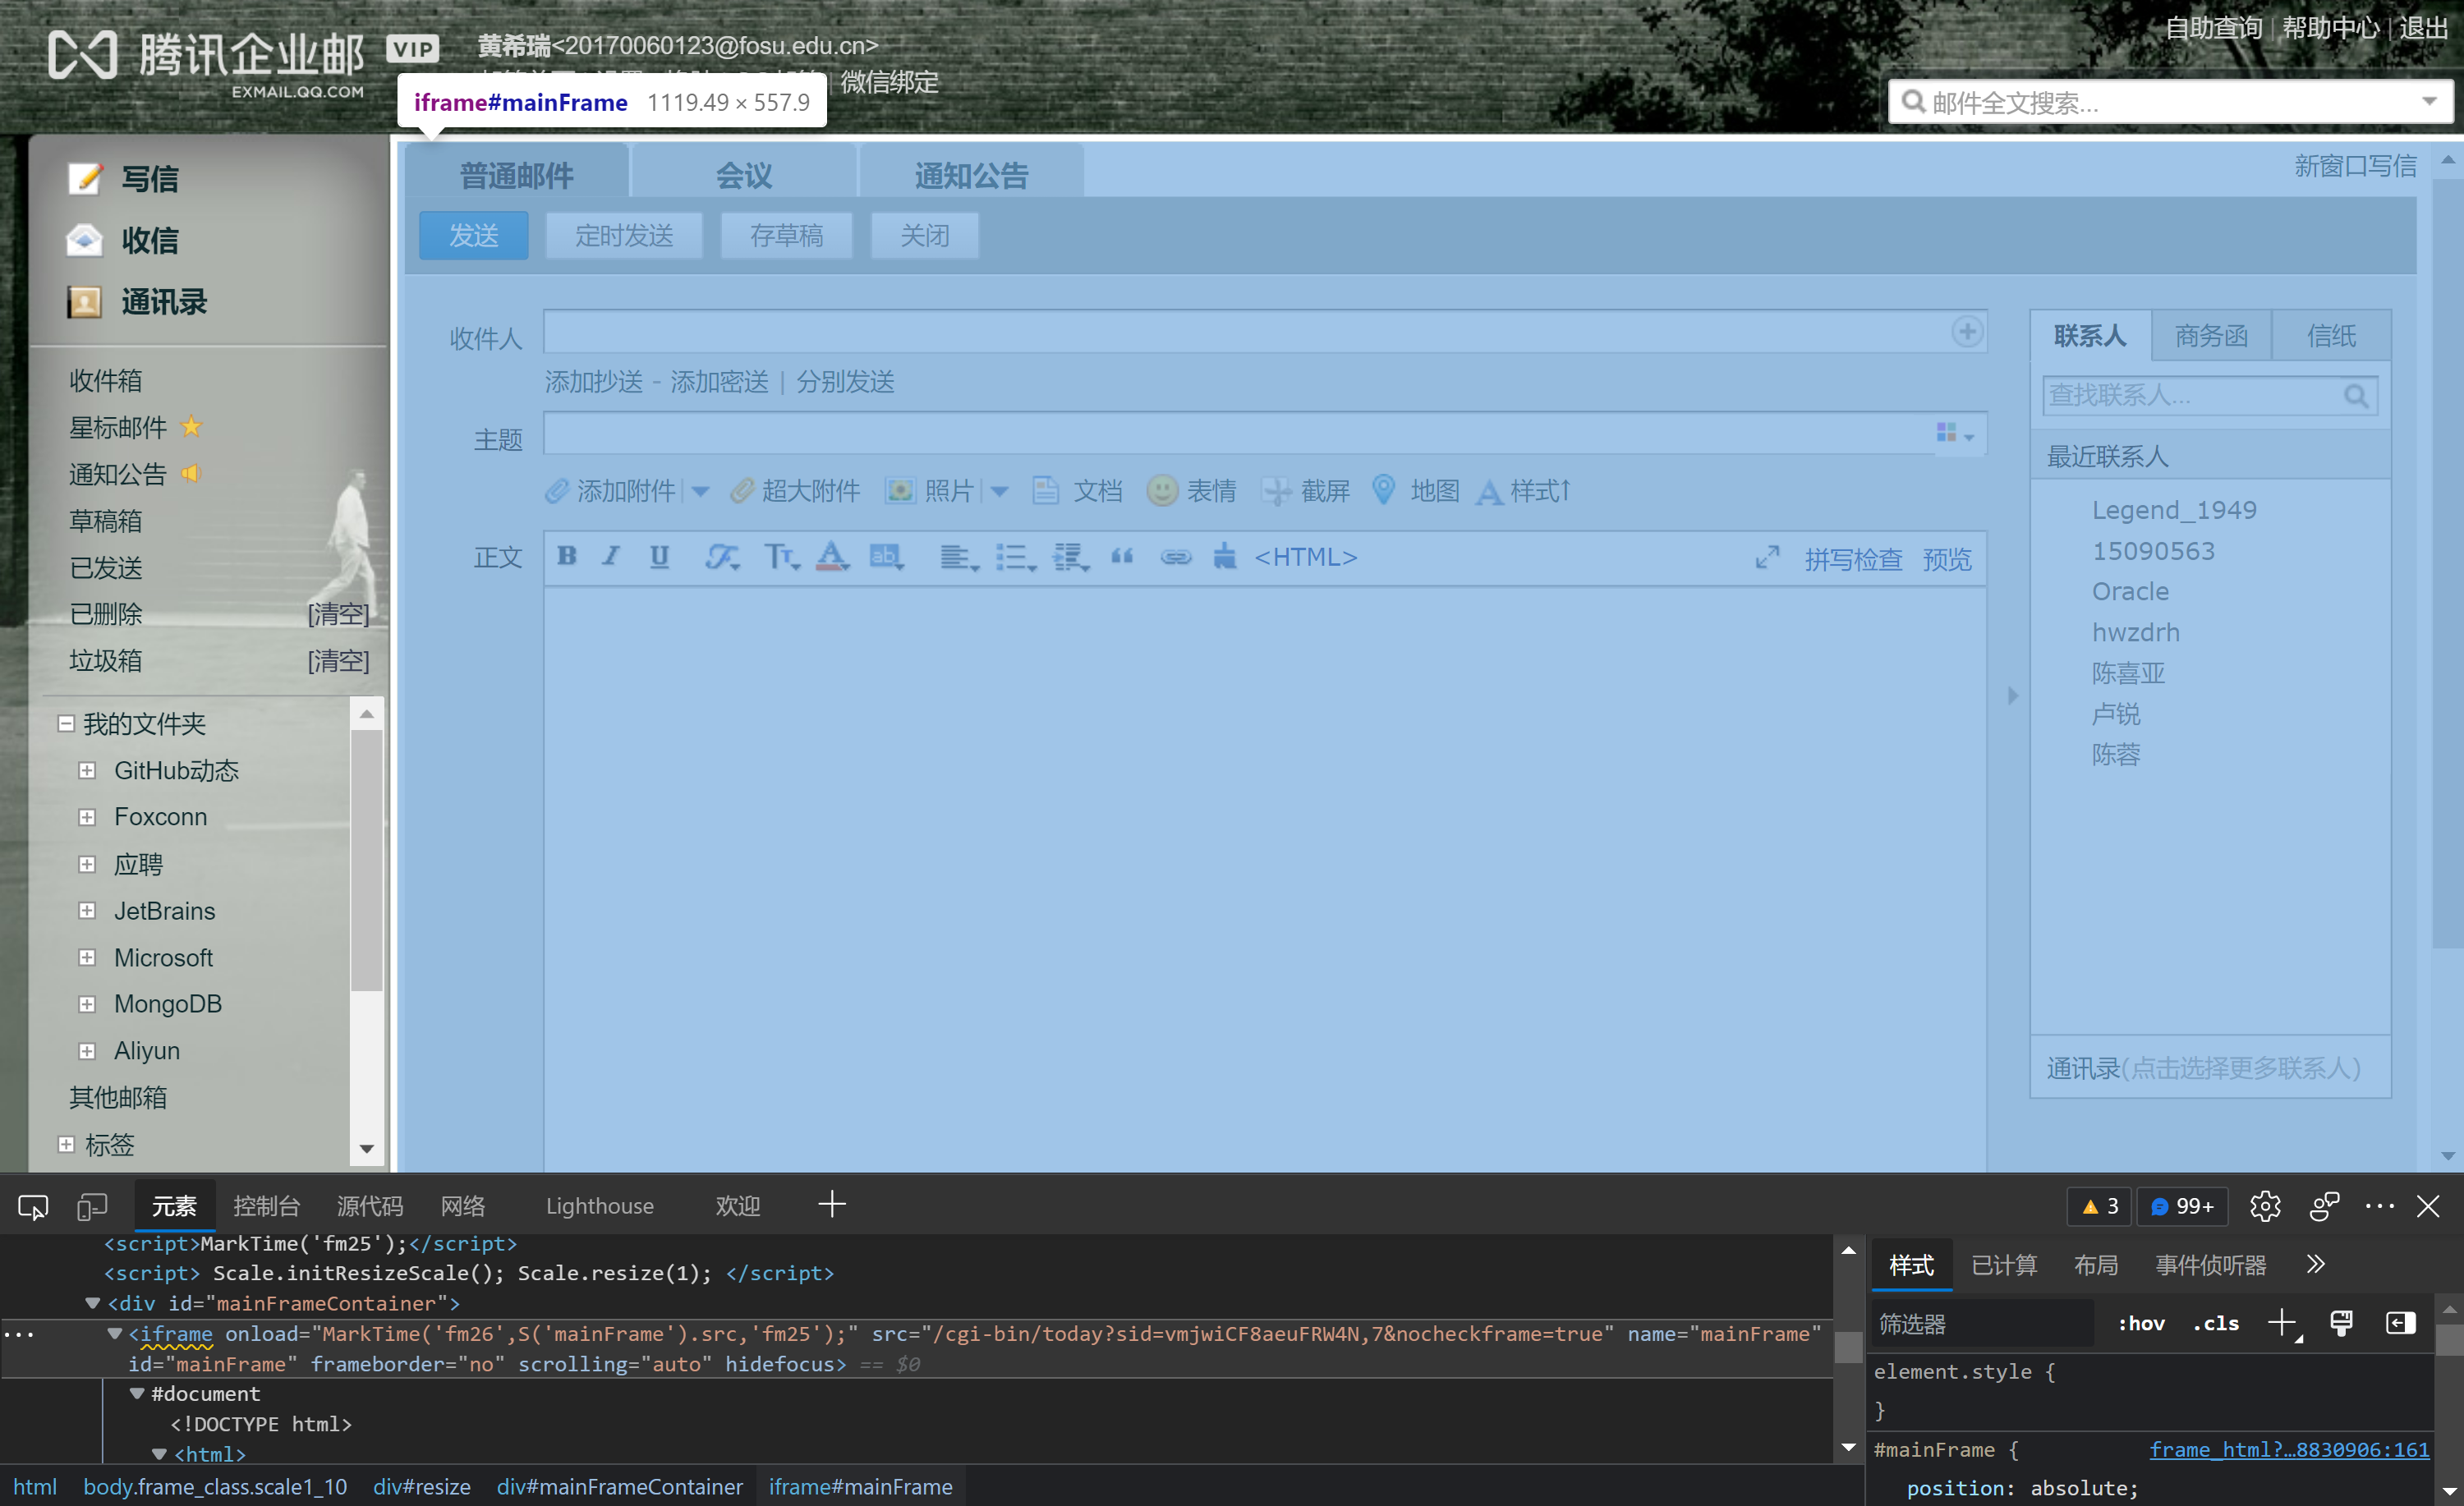Toggle the .cls class editor
This screenshot has width=2464, height=1506.
(x=2215, y=1322)
